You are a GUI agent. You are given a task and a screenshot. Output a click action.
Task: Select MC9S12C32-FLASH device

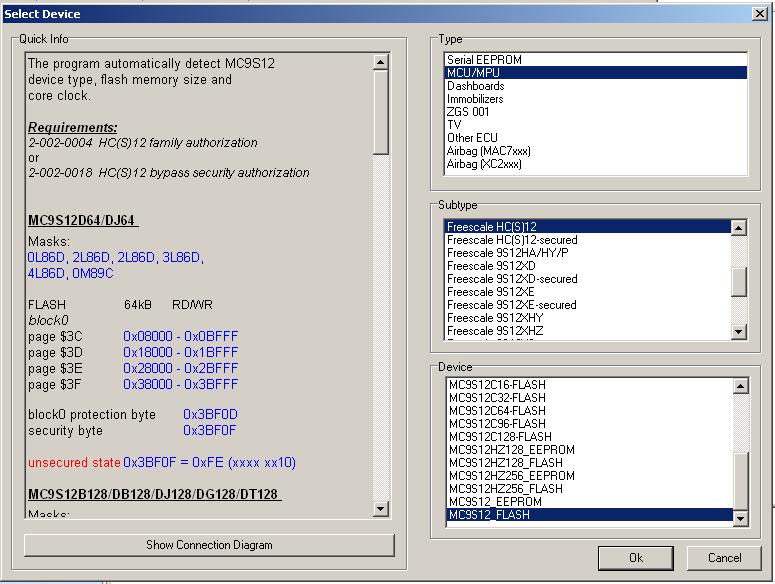(x=589, y=398)
